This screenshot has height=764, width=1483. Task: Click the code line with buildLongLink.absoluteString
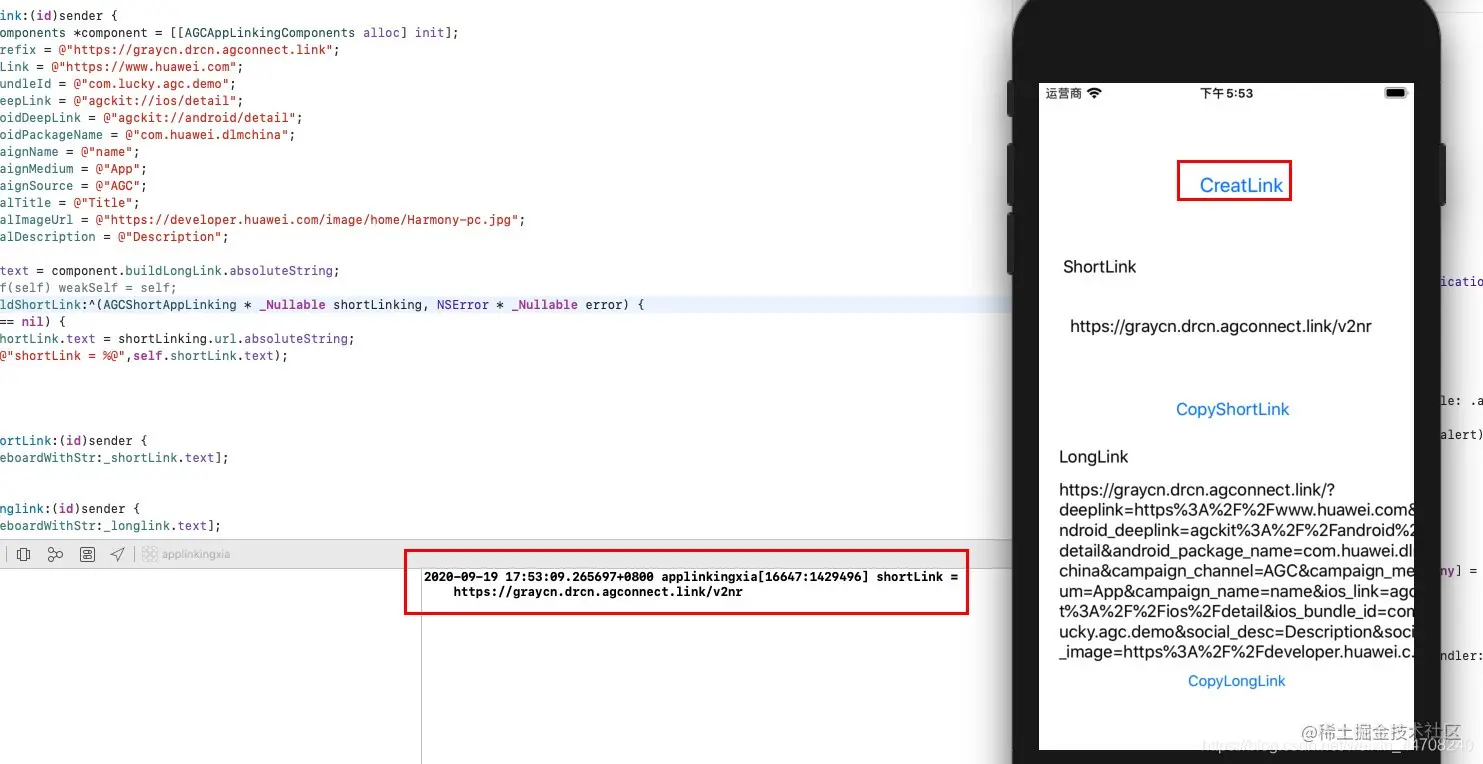tap(170, 271)
